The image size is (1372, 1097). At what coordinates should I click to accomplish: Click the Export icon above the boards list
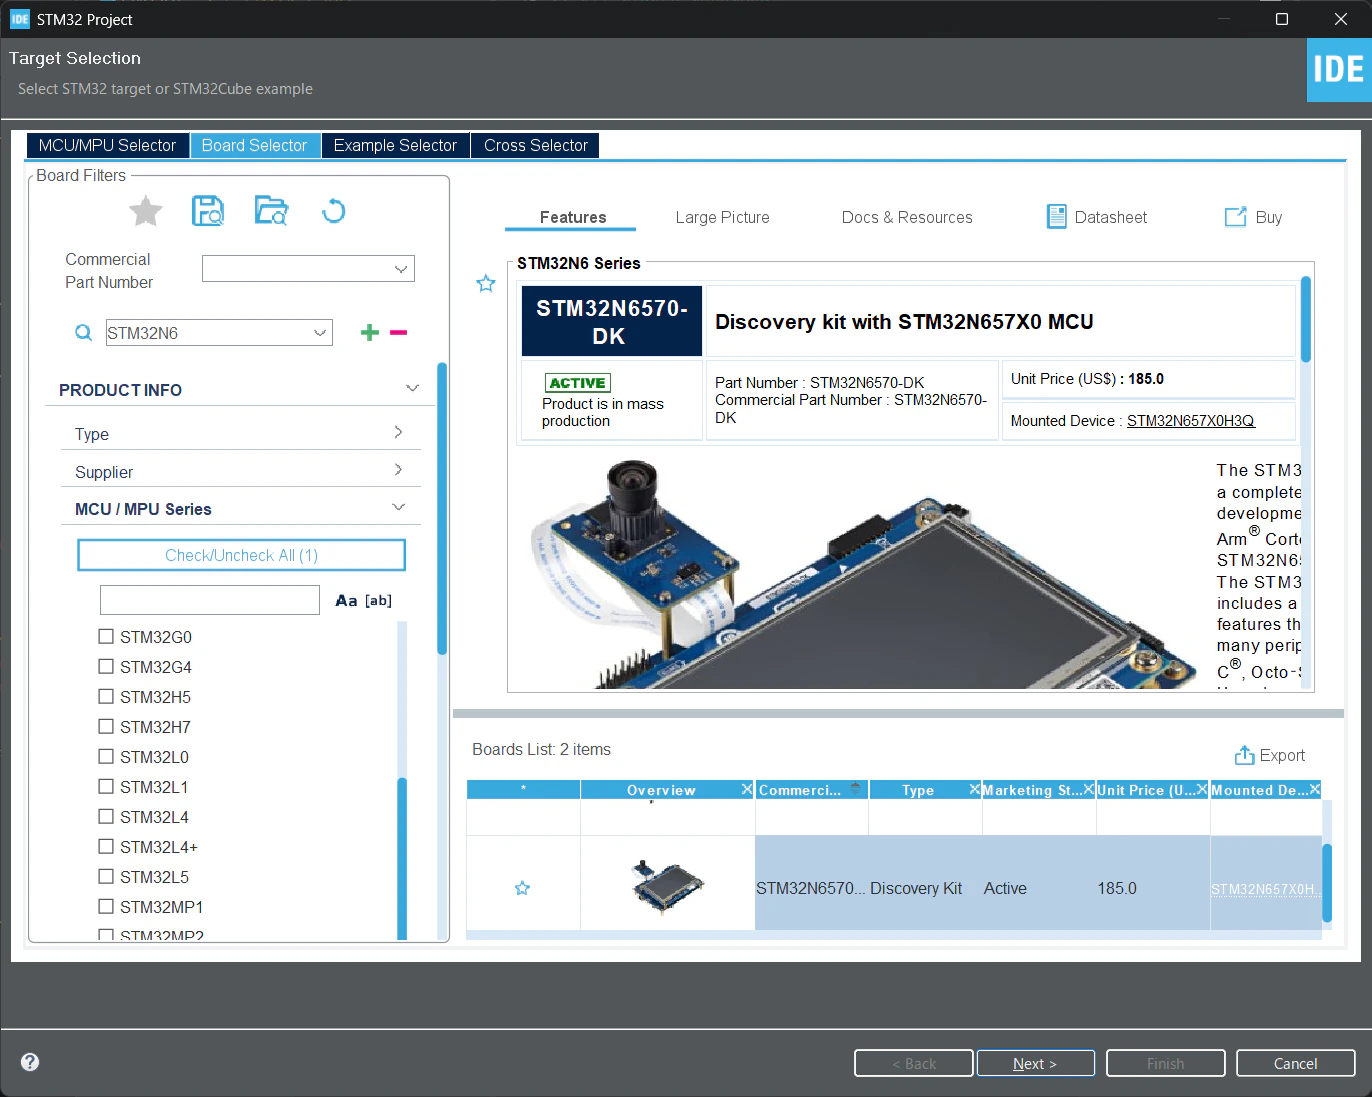point(1244,755)
